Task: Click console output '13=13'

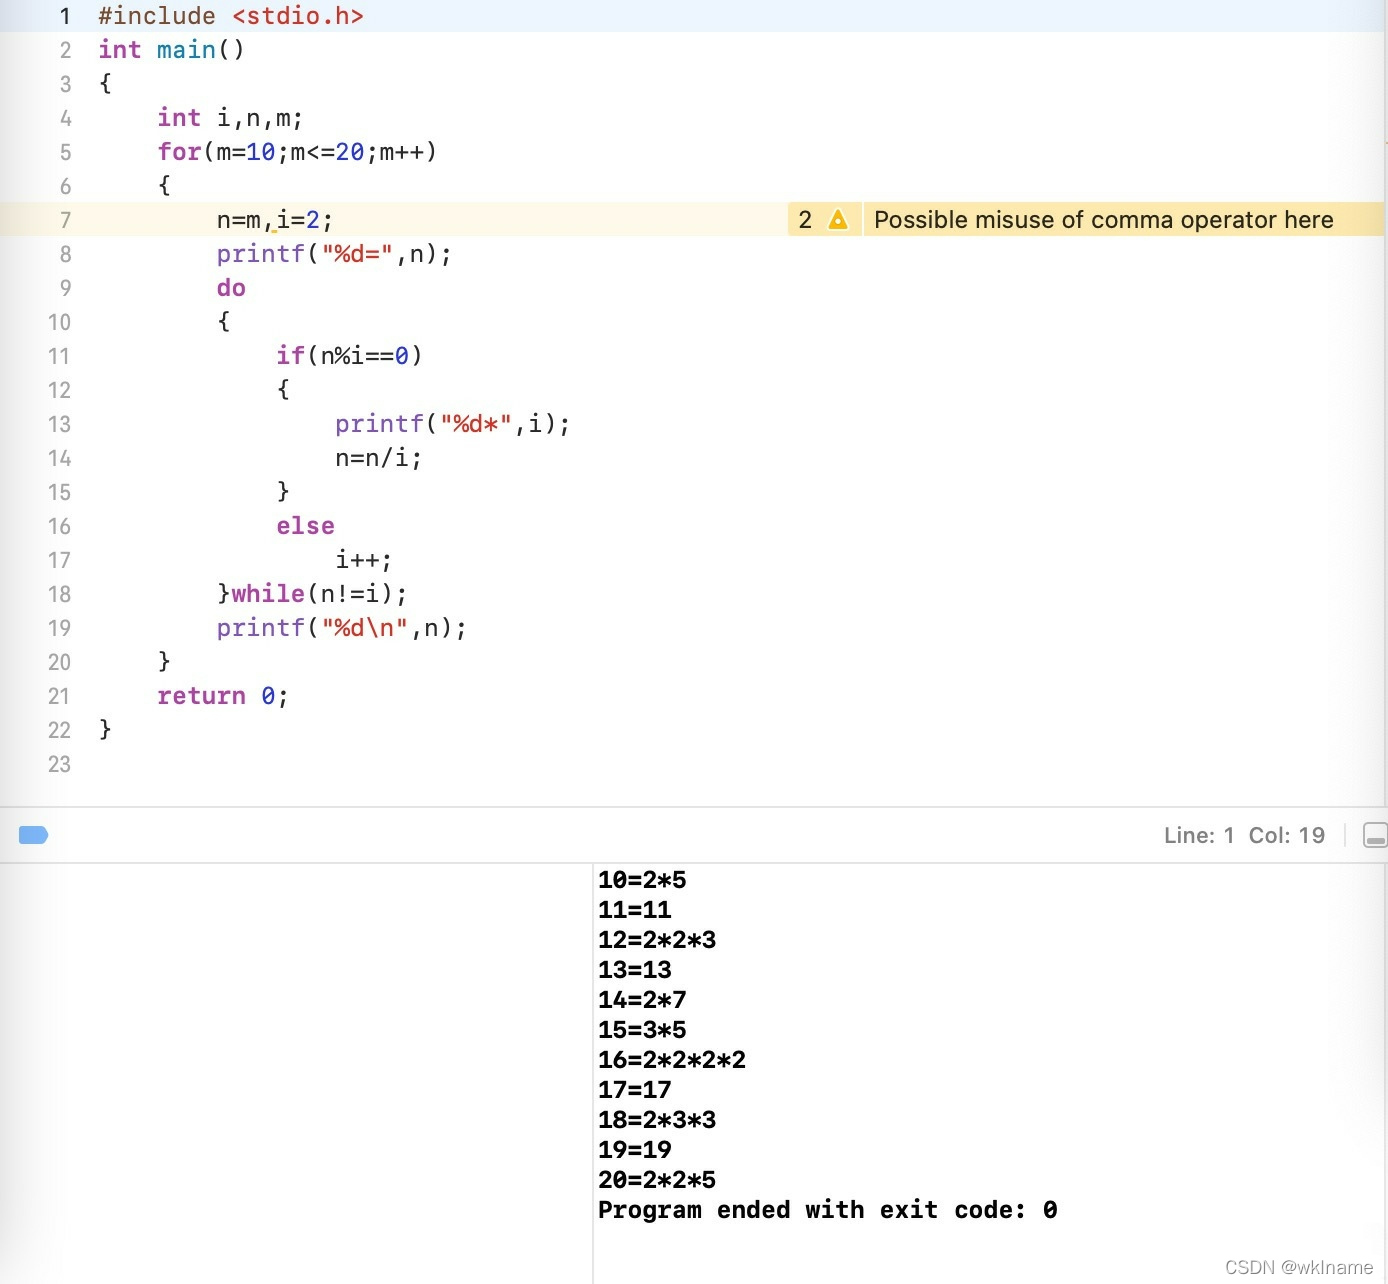Action: tap(635, 970)
